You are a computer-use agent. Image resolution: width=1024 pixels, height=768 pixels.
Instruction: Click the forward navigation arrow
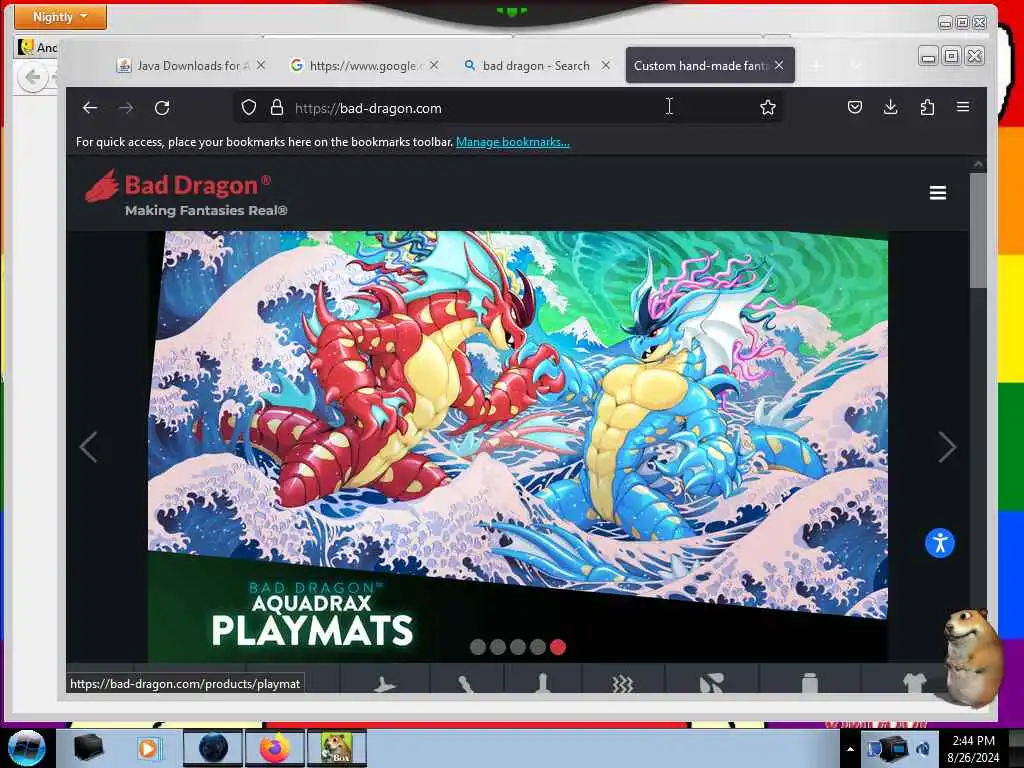126,108
